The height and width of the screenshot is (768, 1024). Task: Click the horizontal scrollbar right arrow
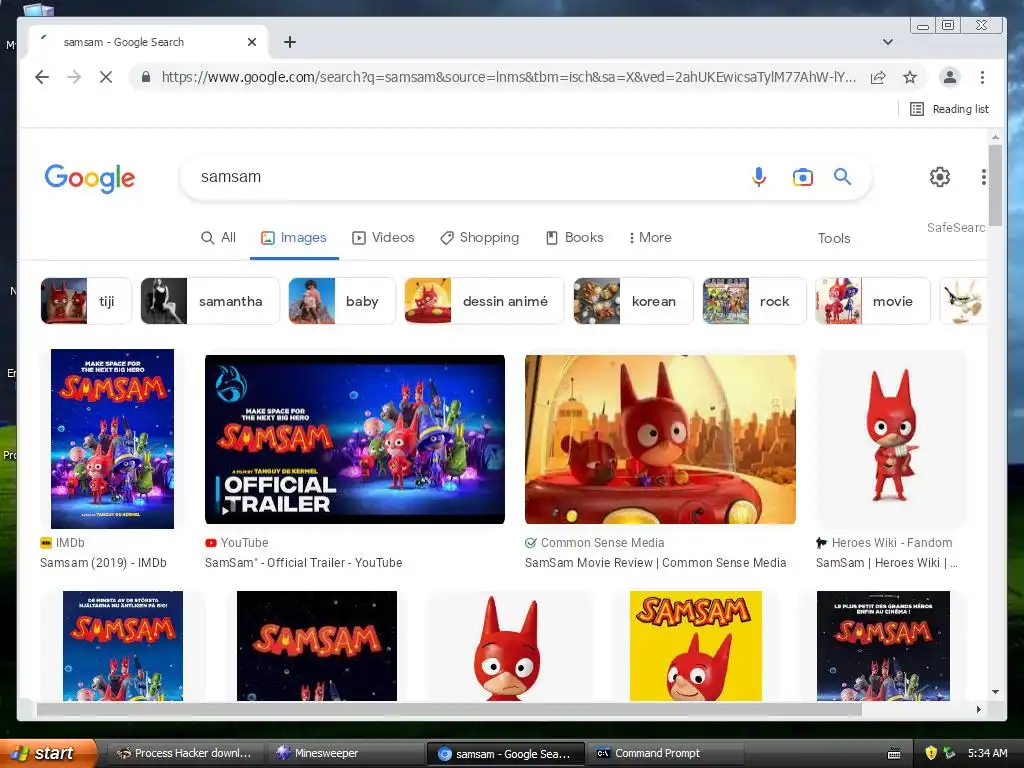978,709
